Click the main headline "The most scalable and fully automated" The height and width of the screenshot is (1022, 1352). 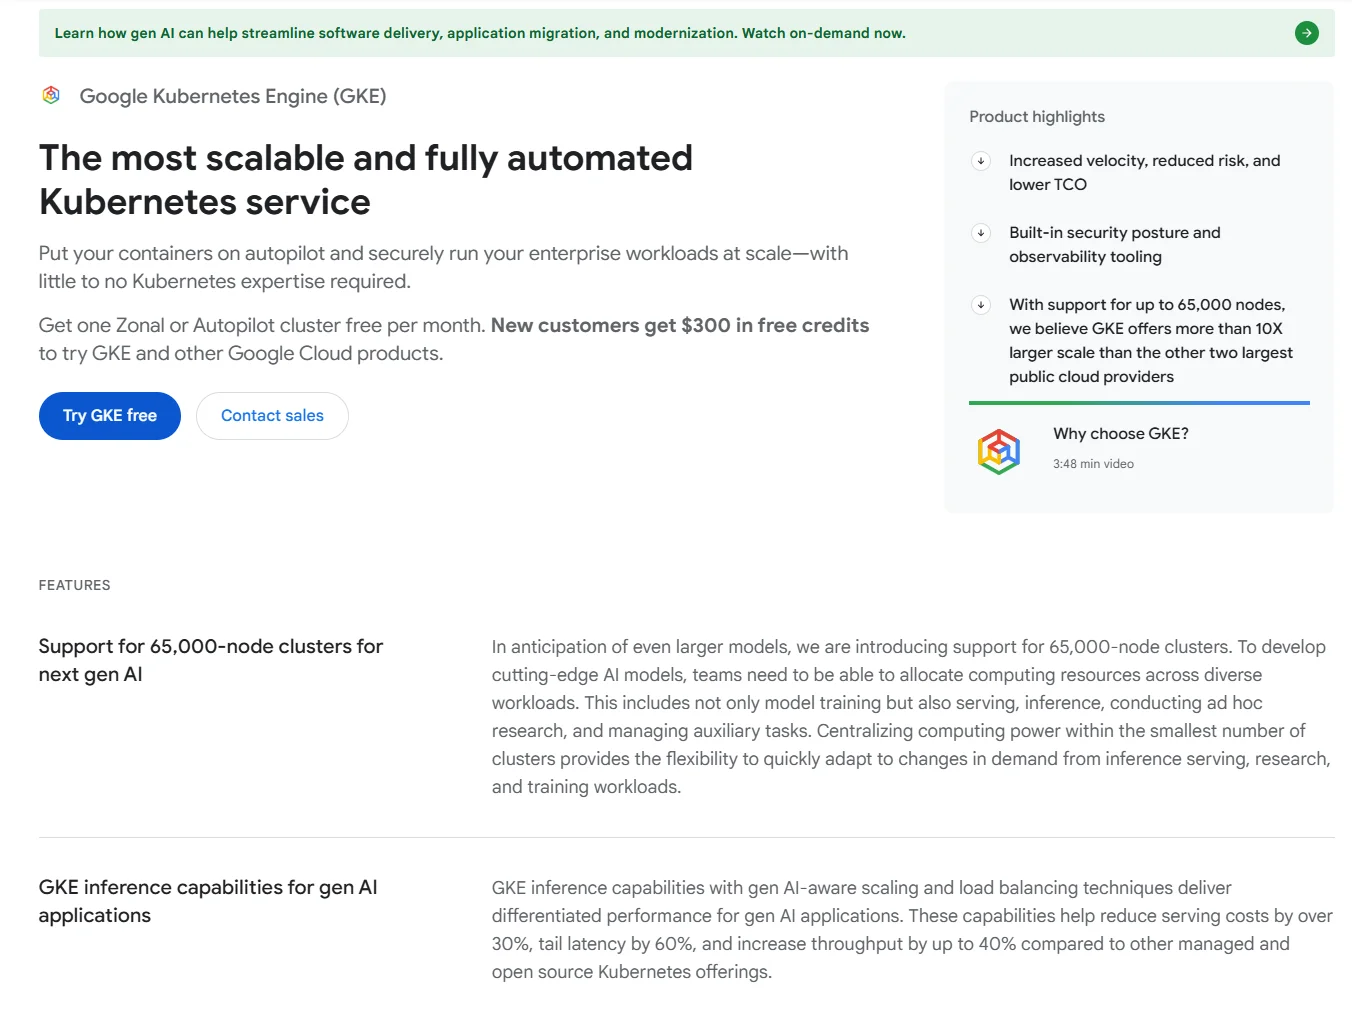(x=366, y=180)
